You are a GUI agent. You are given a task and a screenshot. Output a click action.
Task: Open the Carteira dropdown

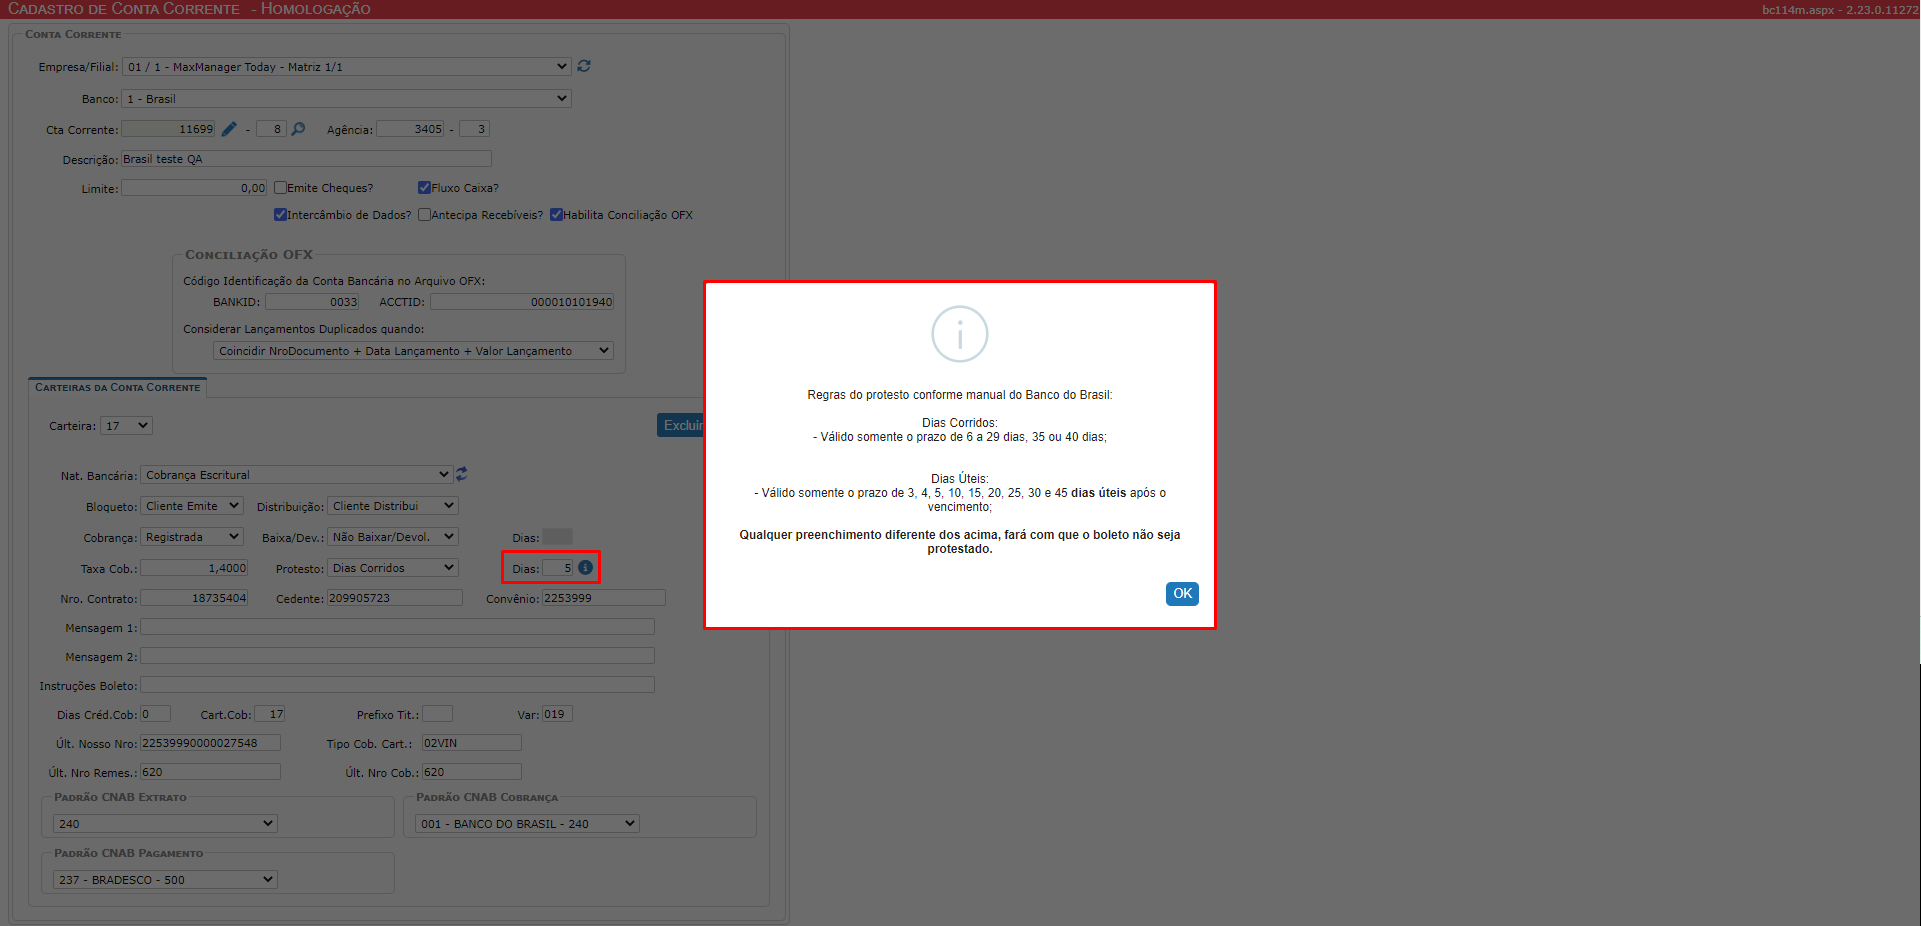point(126,426)
